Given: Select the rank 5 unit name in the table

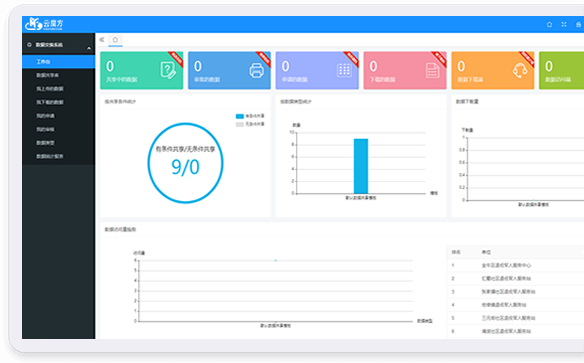Looking at the screenshot, I should pyautogui.click(x=508, y=318).
